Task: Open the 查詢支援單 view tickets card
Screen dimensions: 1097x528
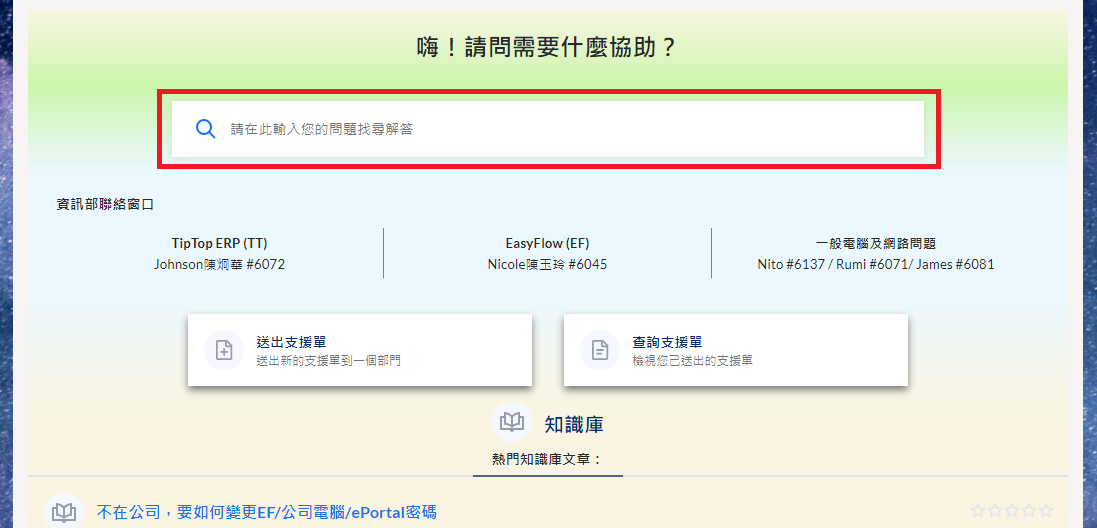Action: click(736, 350)
